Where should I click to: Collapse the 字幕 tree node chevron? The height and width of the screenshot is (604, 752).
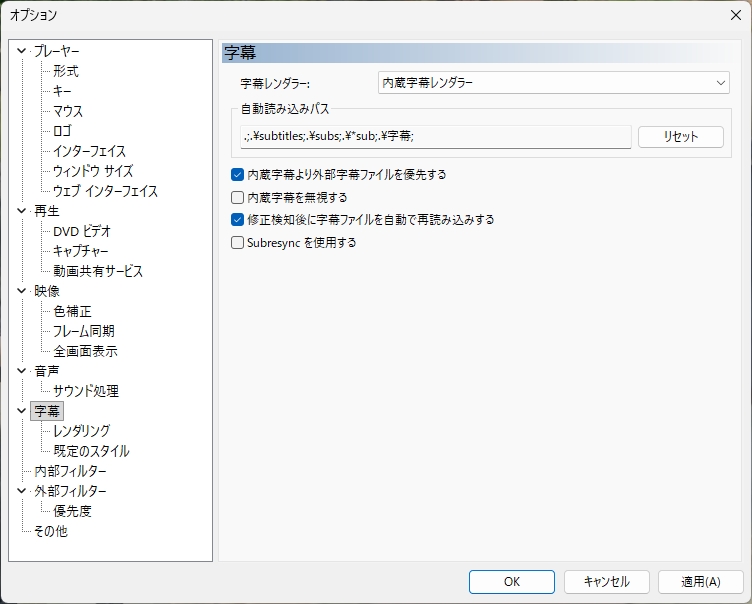pyautogui.click(x=22, y=411)
